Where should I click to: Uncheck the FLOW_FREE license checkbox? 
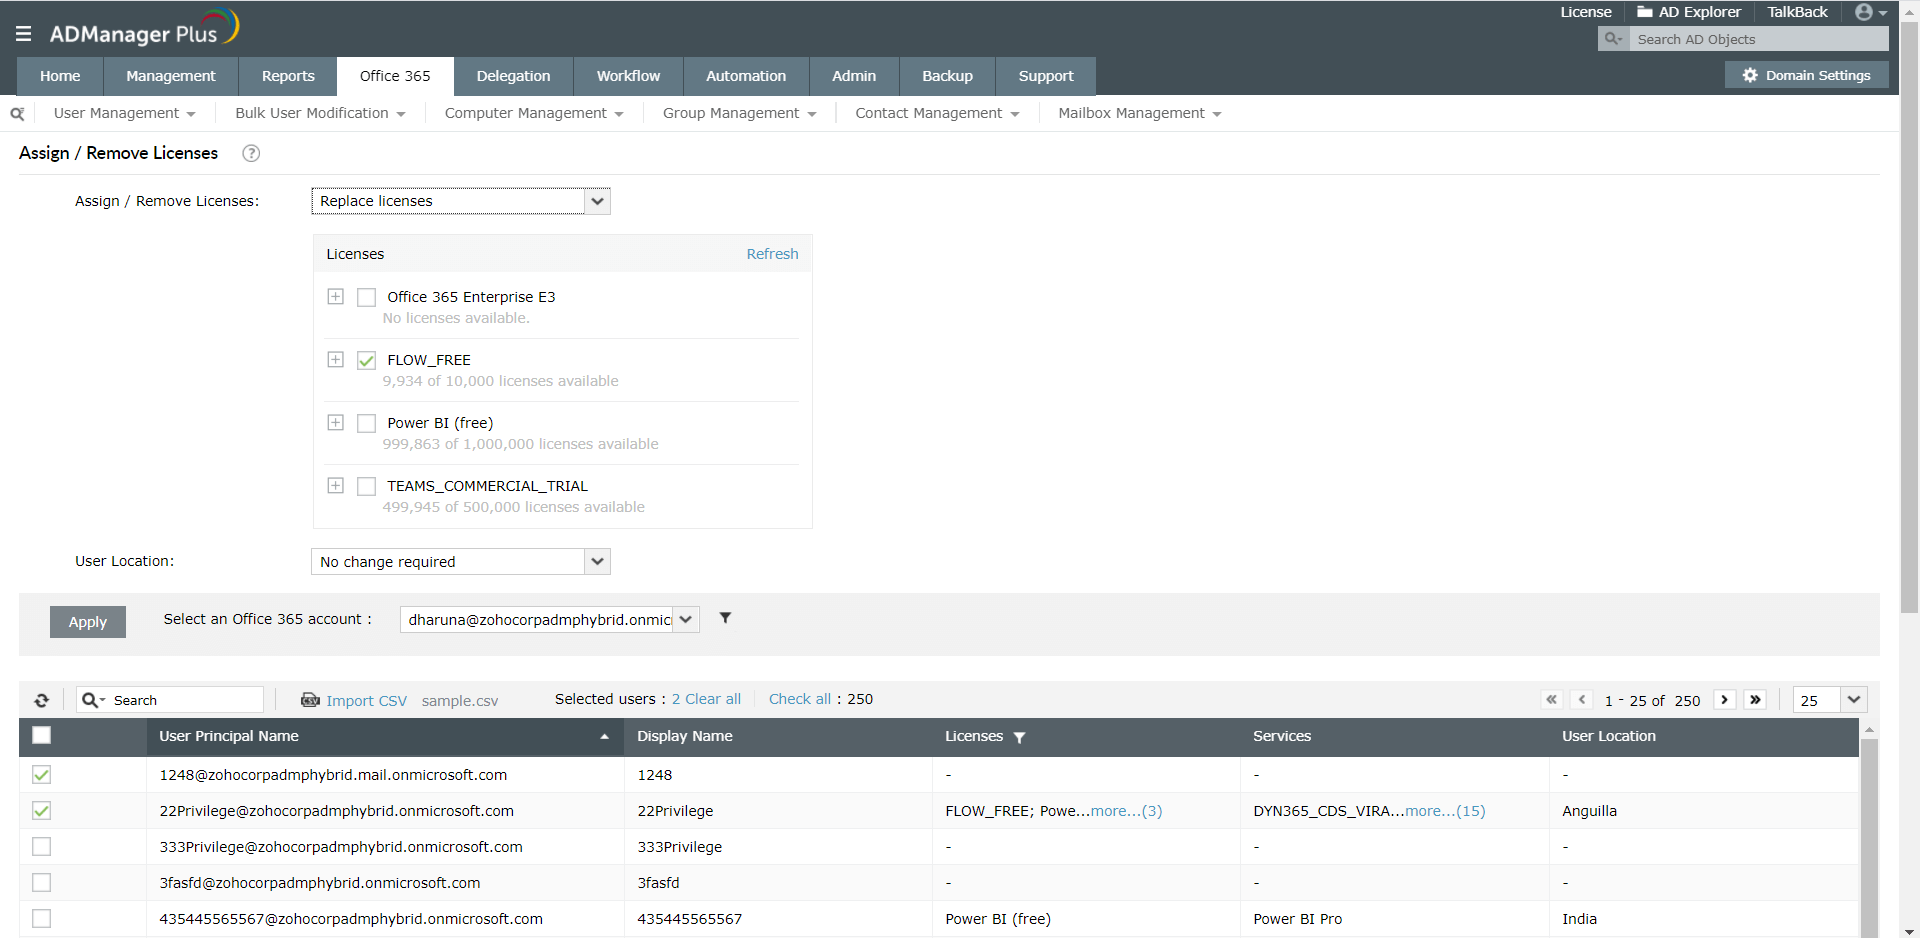pos(367,360)
